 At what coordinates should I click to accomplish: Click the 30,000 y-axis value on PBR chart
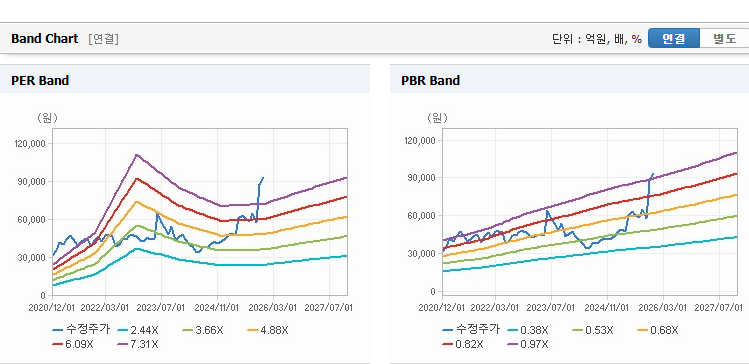coord(421,253)
